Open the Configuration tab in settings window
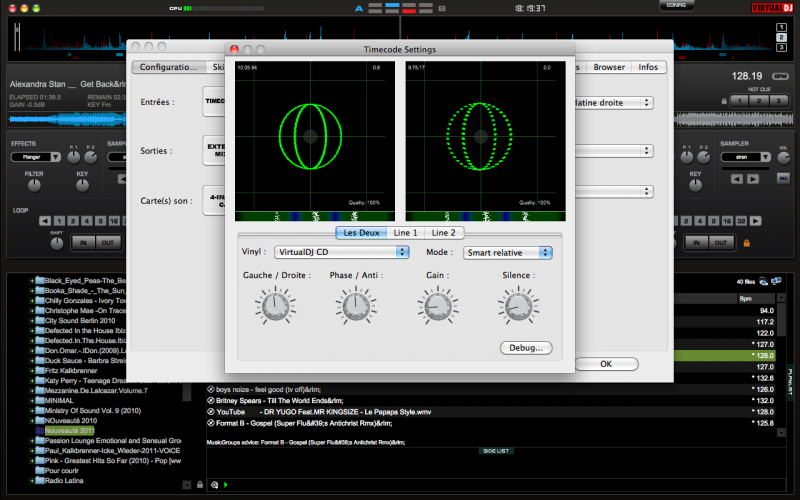This screenshot has height=500, width=800. tap(168, 67)
